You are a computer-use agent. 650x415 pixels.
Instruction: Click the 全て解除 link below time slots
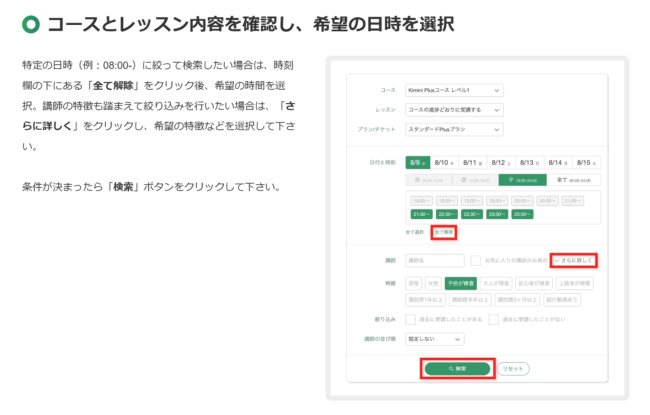point(443,231)
